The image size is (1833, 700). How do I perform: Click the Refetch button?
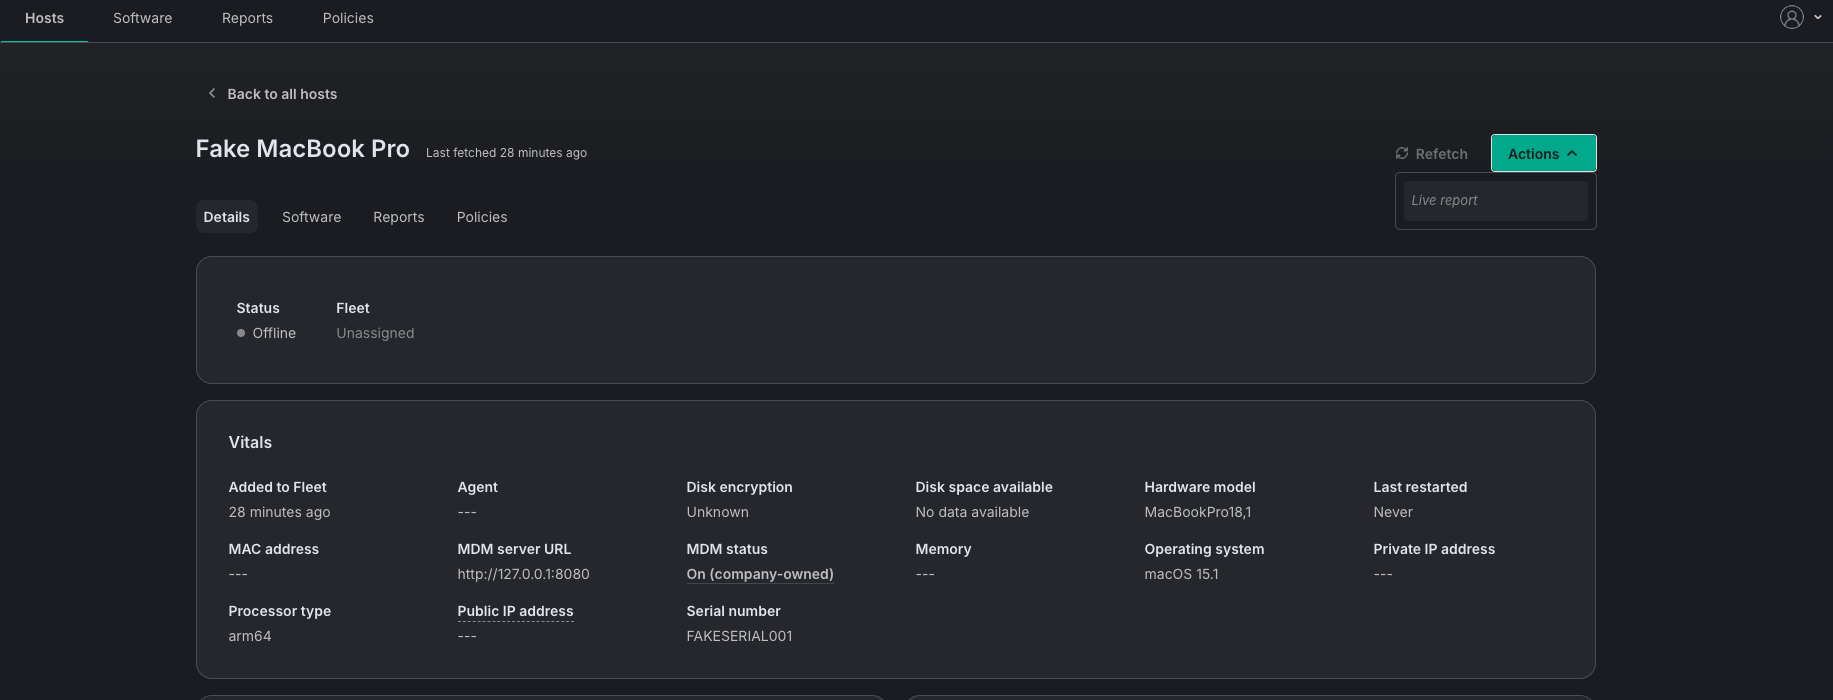[1431, 153]
